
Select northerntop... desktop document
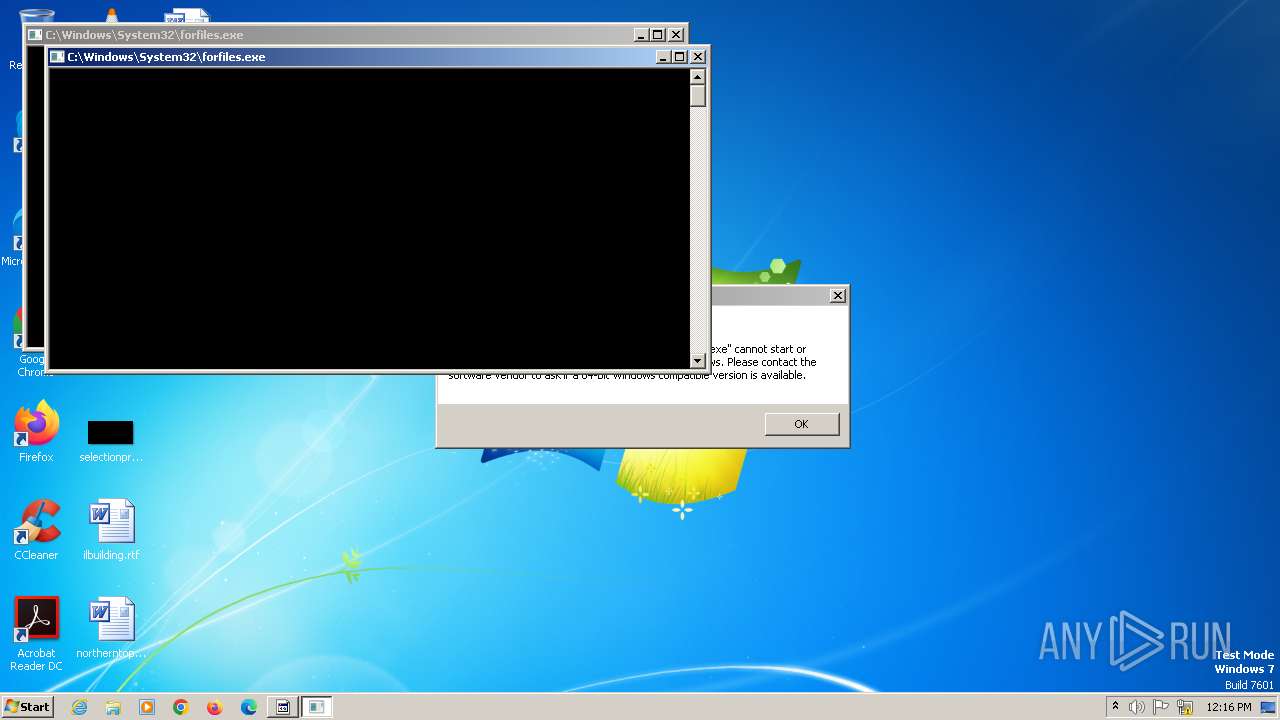[x=111, y=628]
